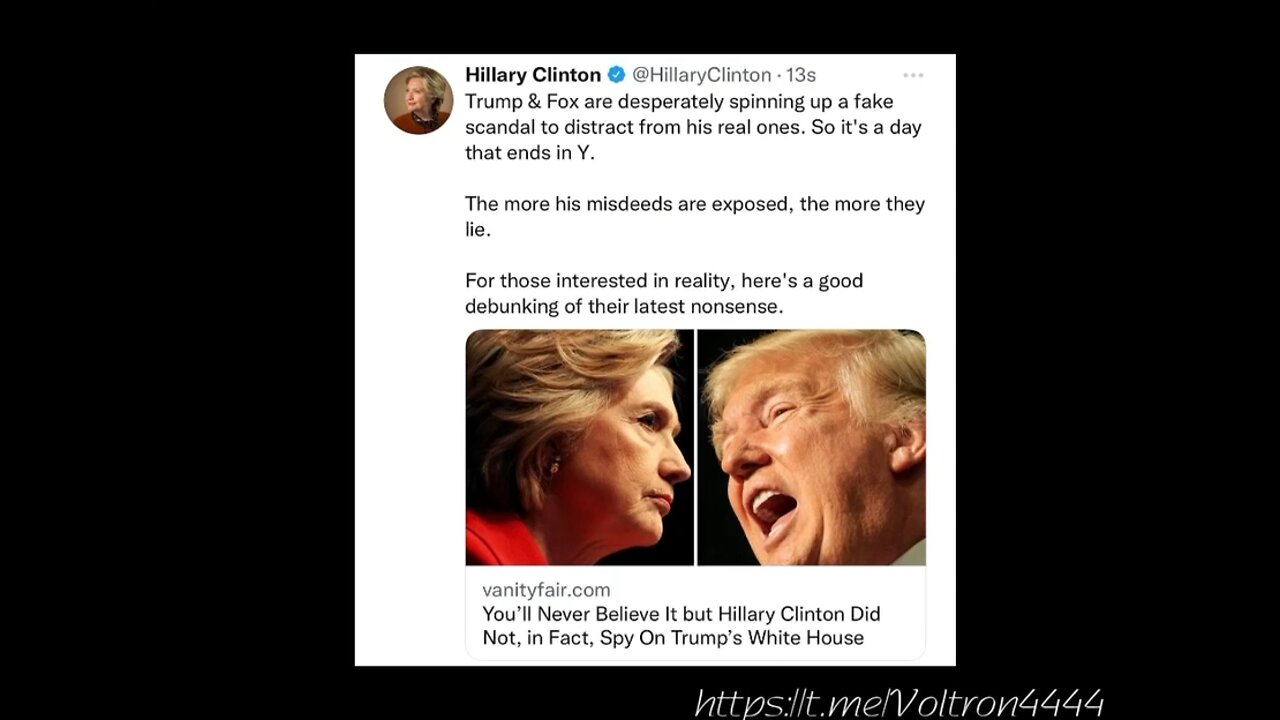Screen dimensions: 1280x720
Task: Click the blue verified badge
Action: (617, 75)
